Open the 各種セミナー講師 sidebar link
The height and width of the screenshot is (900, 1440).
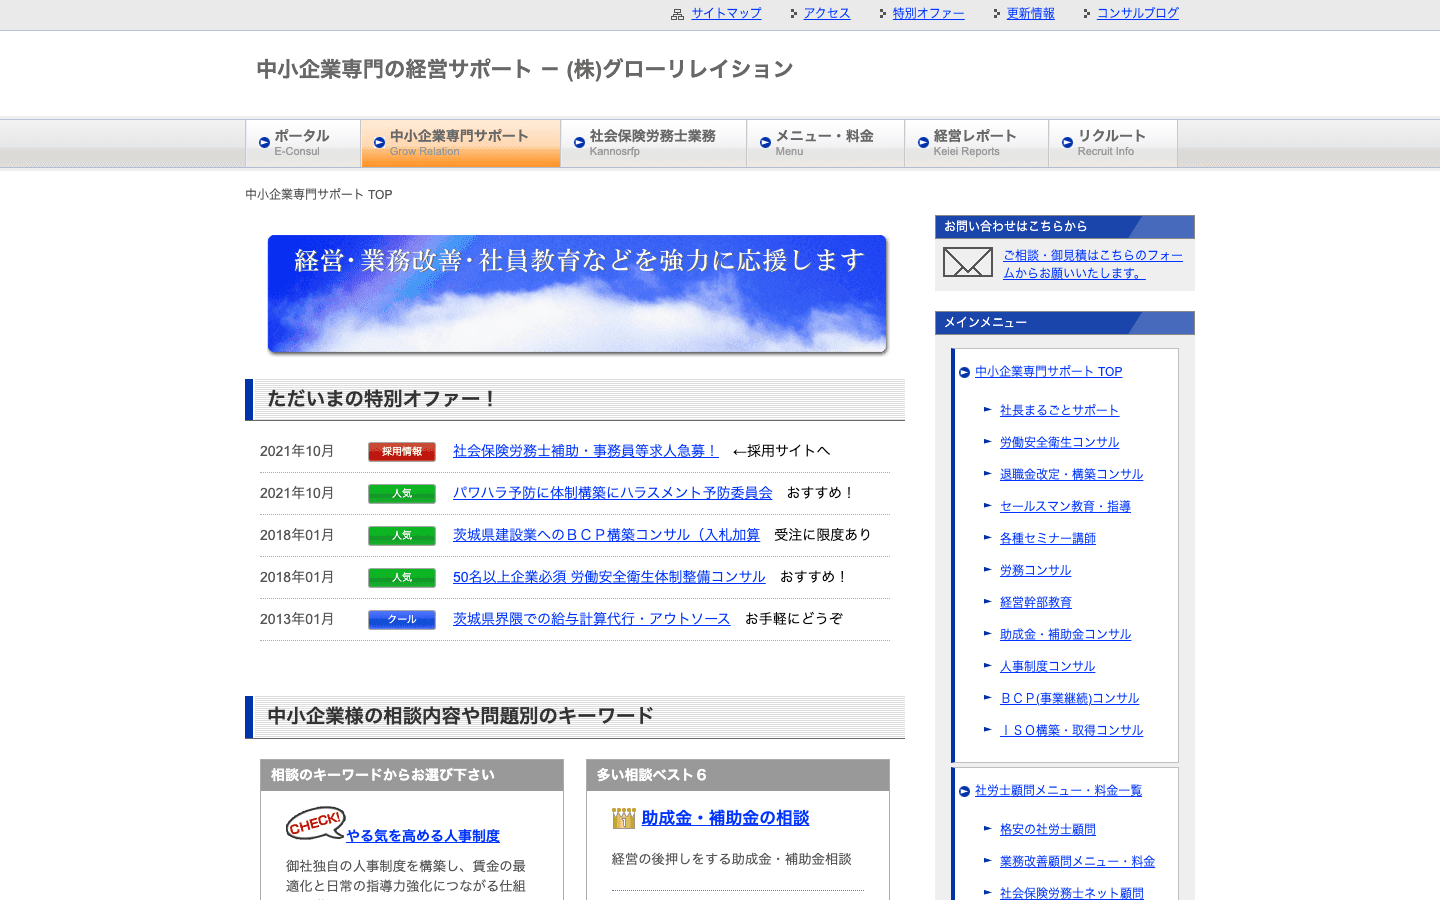click(x=1048, y=539)
